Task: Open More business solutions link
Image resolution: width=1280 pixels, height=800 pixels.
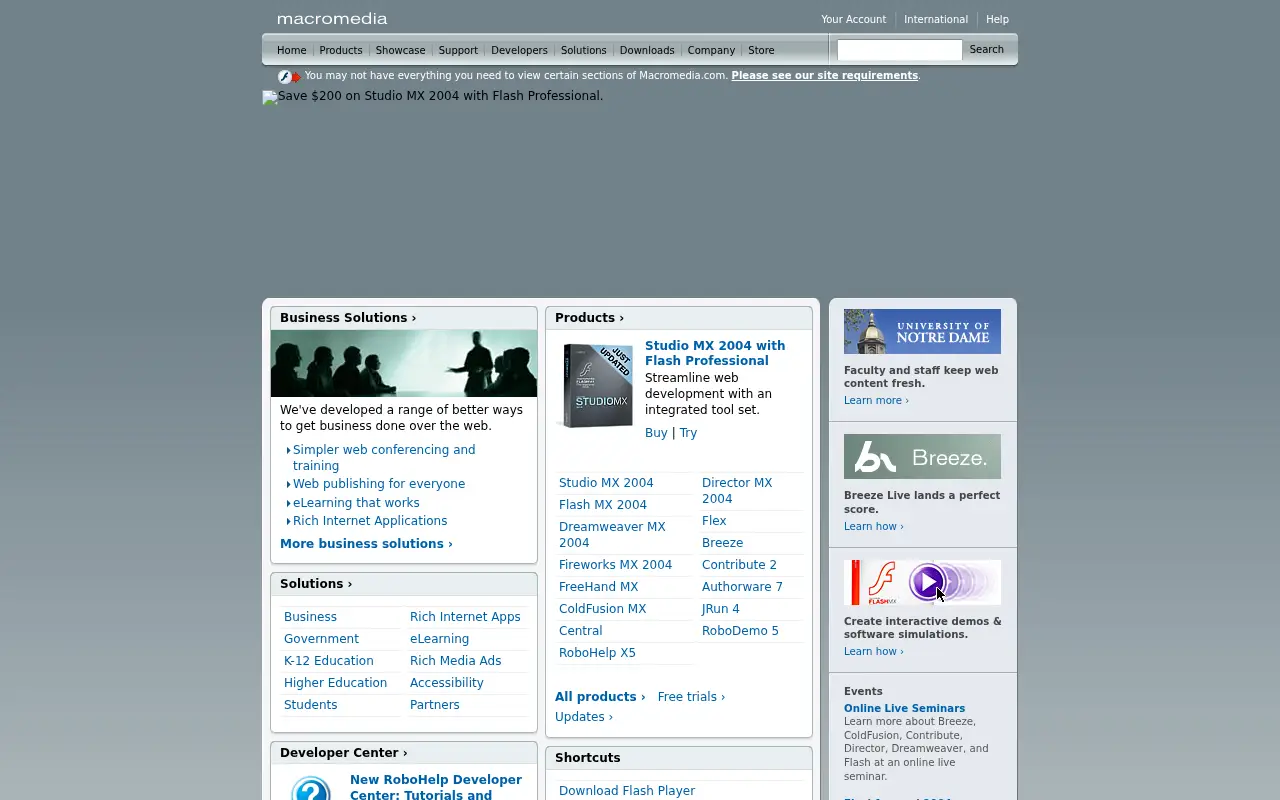Action: click(x=366, y=544)
